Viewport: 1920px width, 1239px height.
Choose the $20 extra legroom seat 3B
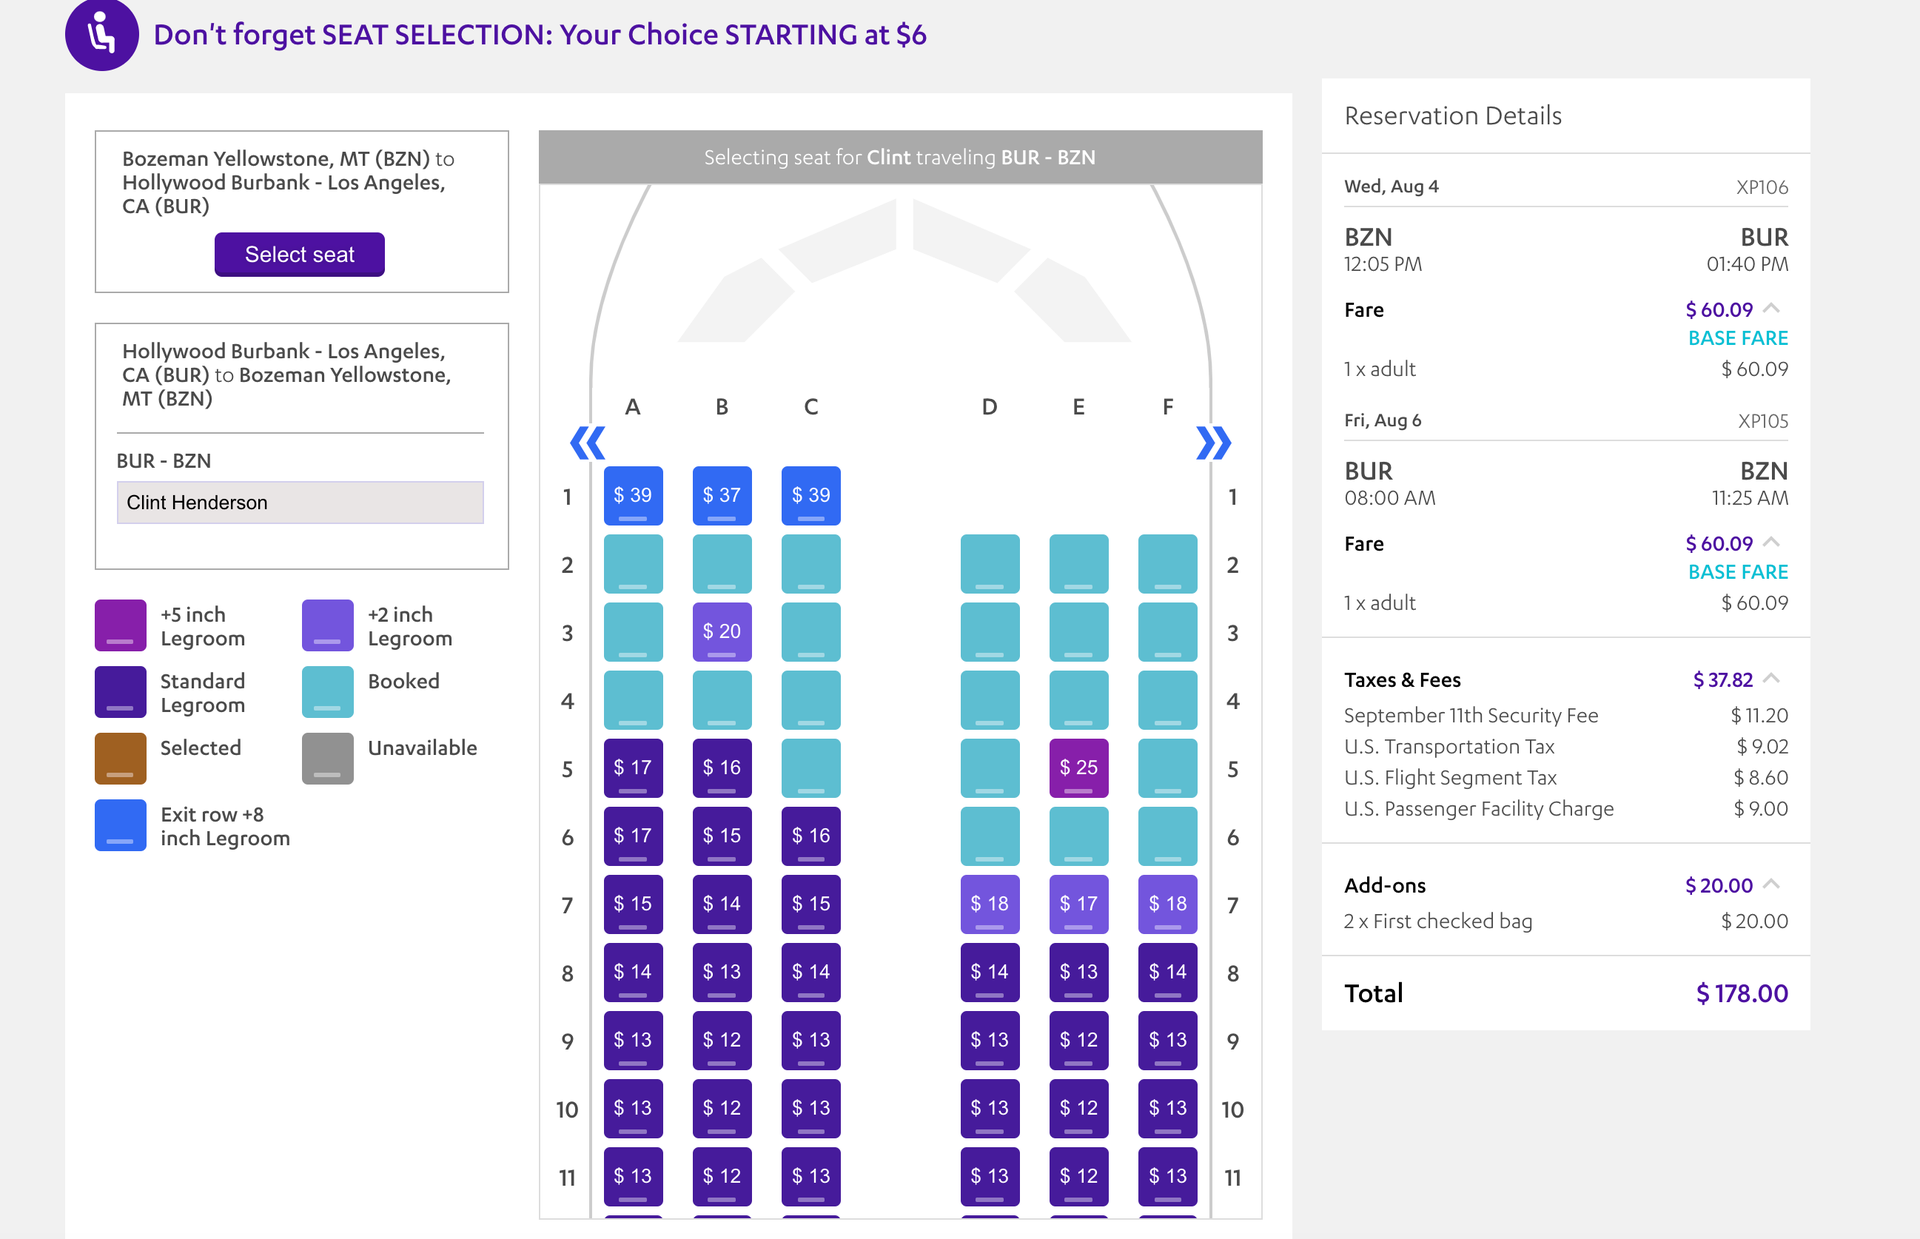pos(722,631)
